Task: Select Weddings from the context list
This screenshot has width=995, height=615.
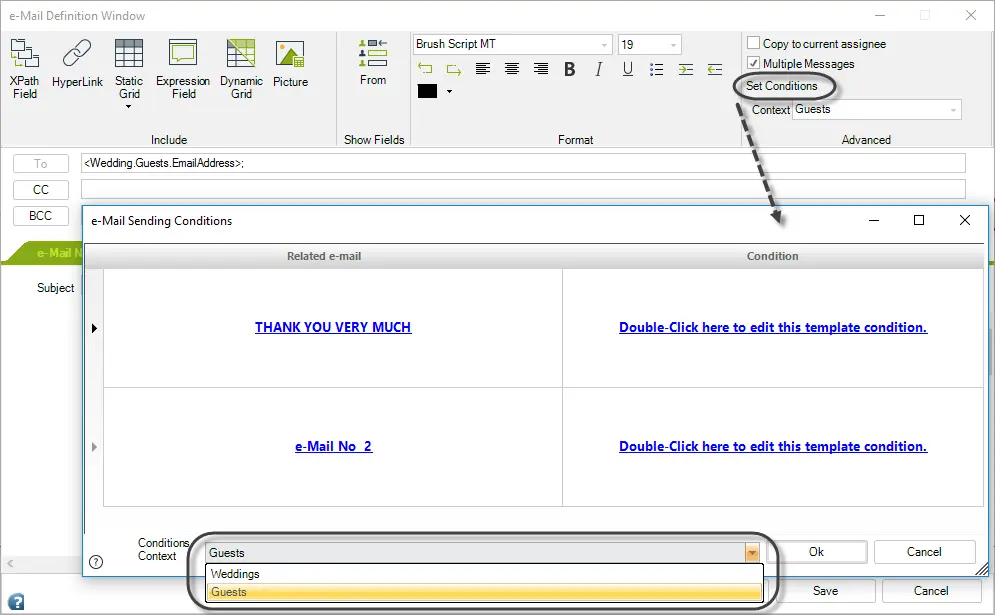Action: click(484, 574)
